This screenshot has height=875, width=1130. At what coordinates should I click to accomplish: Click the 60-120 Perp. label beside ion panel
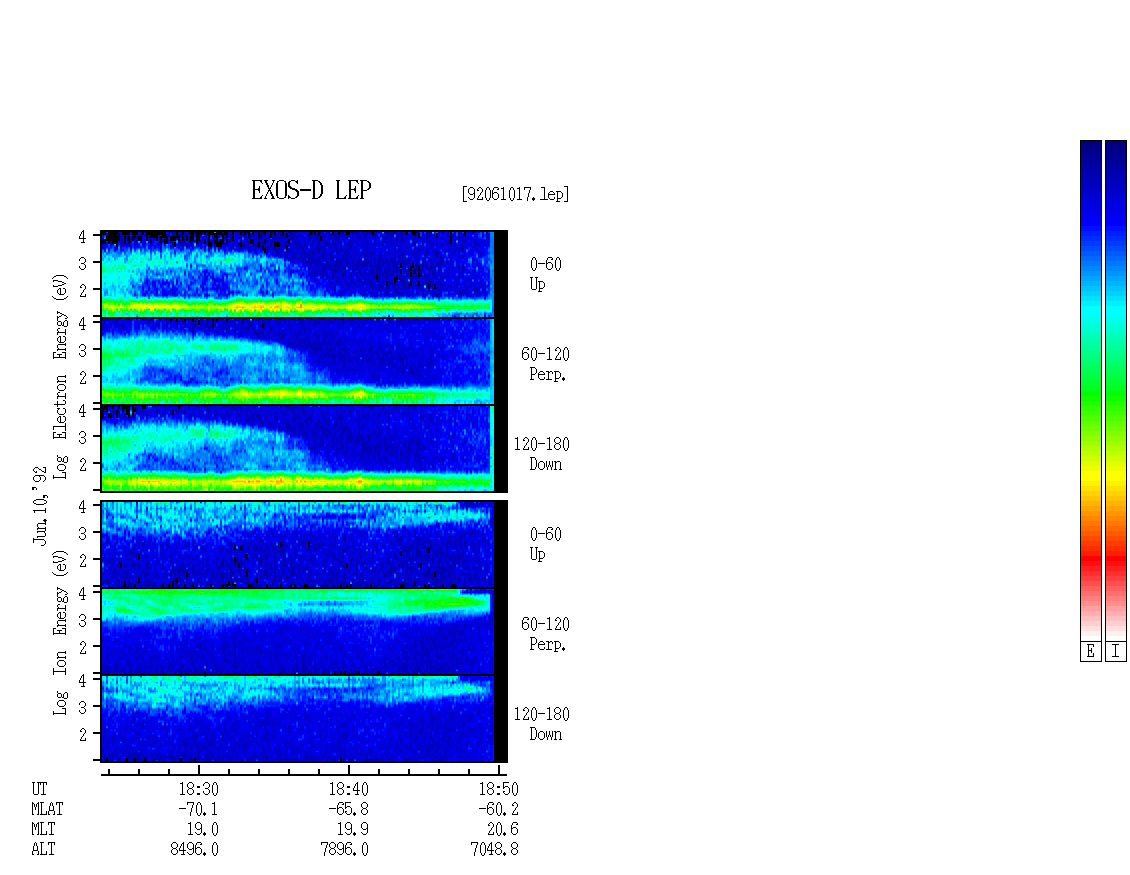(545, 634)
